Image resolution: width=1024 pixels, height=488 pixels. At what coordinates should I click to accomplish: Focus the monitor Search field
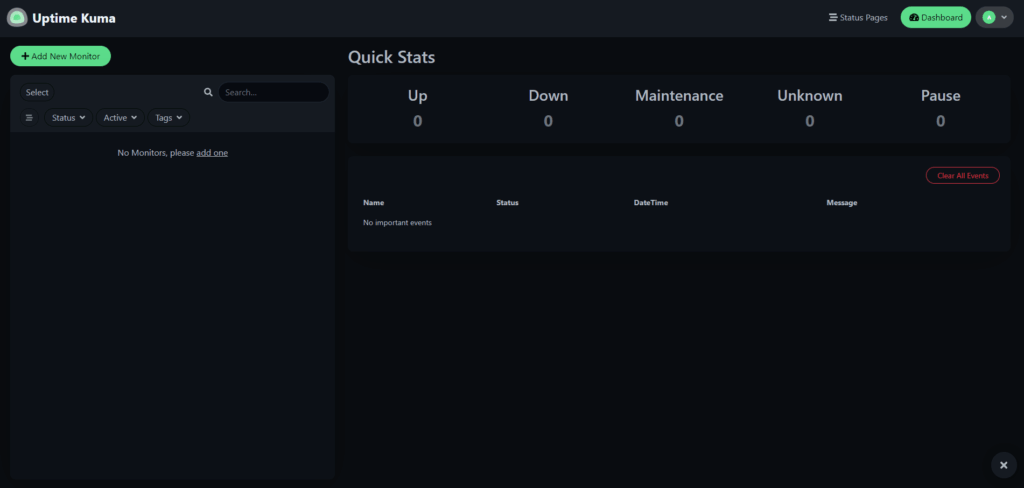pos(273,92)
